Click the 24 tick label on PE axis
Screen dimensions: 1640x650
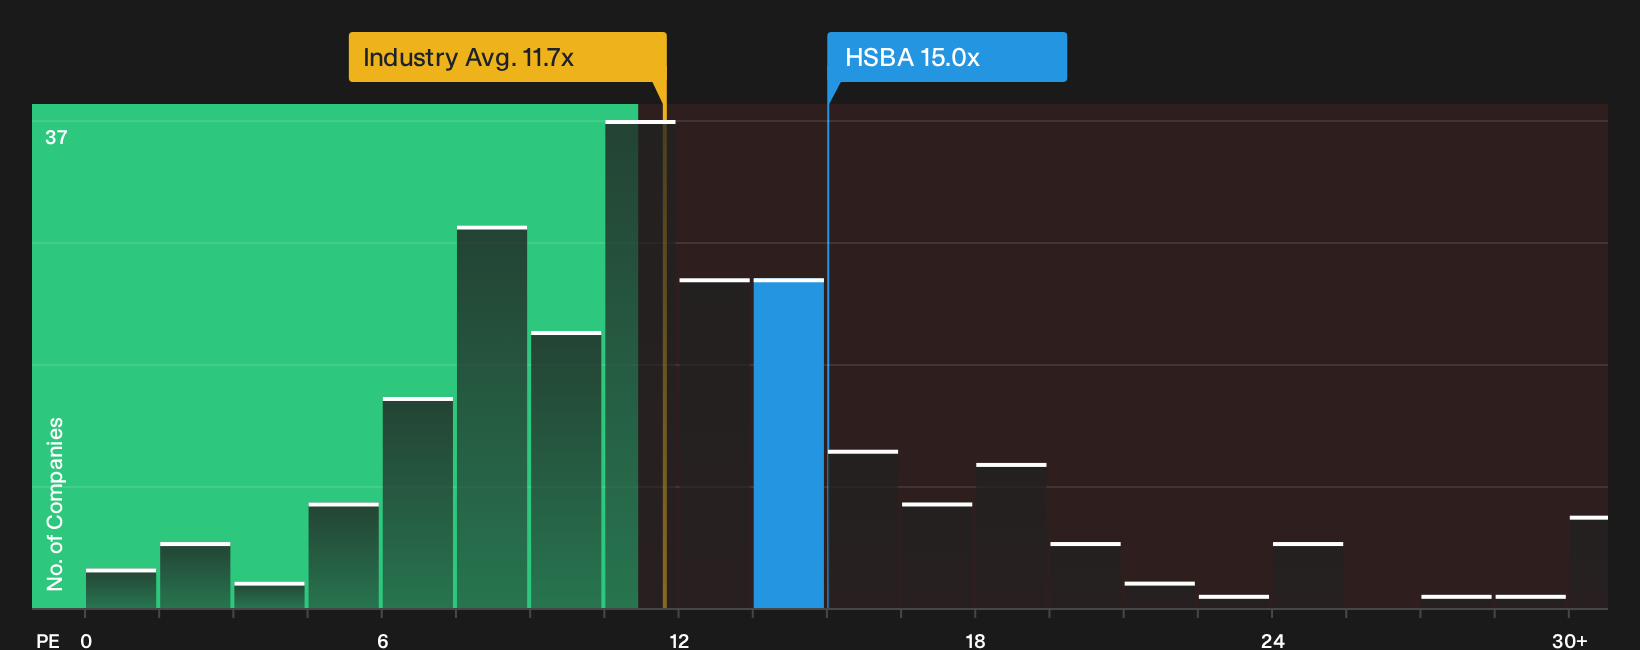1272,640
